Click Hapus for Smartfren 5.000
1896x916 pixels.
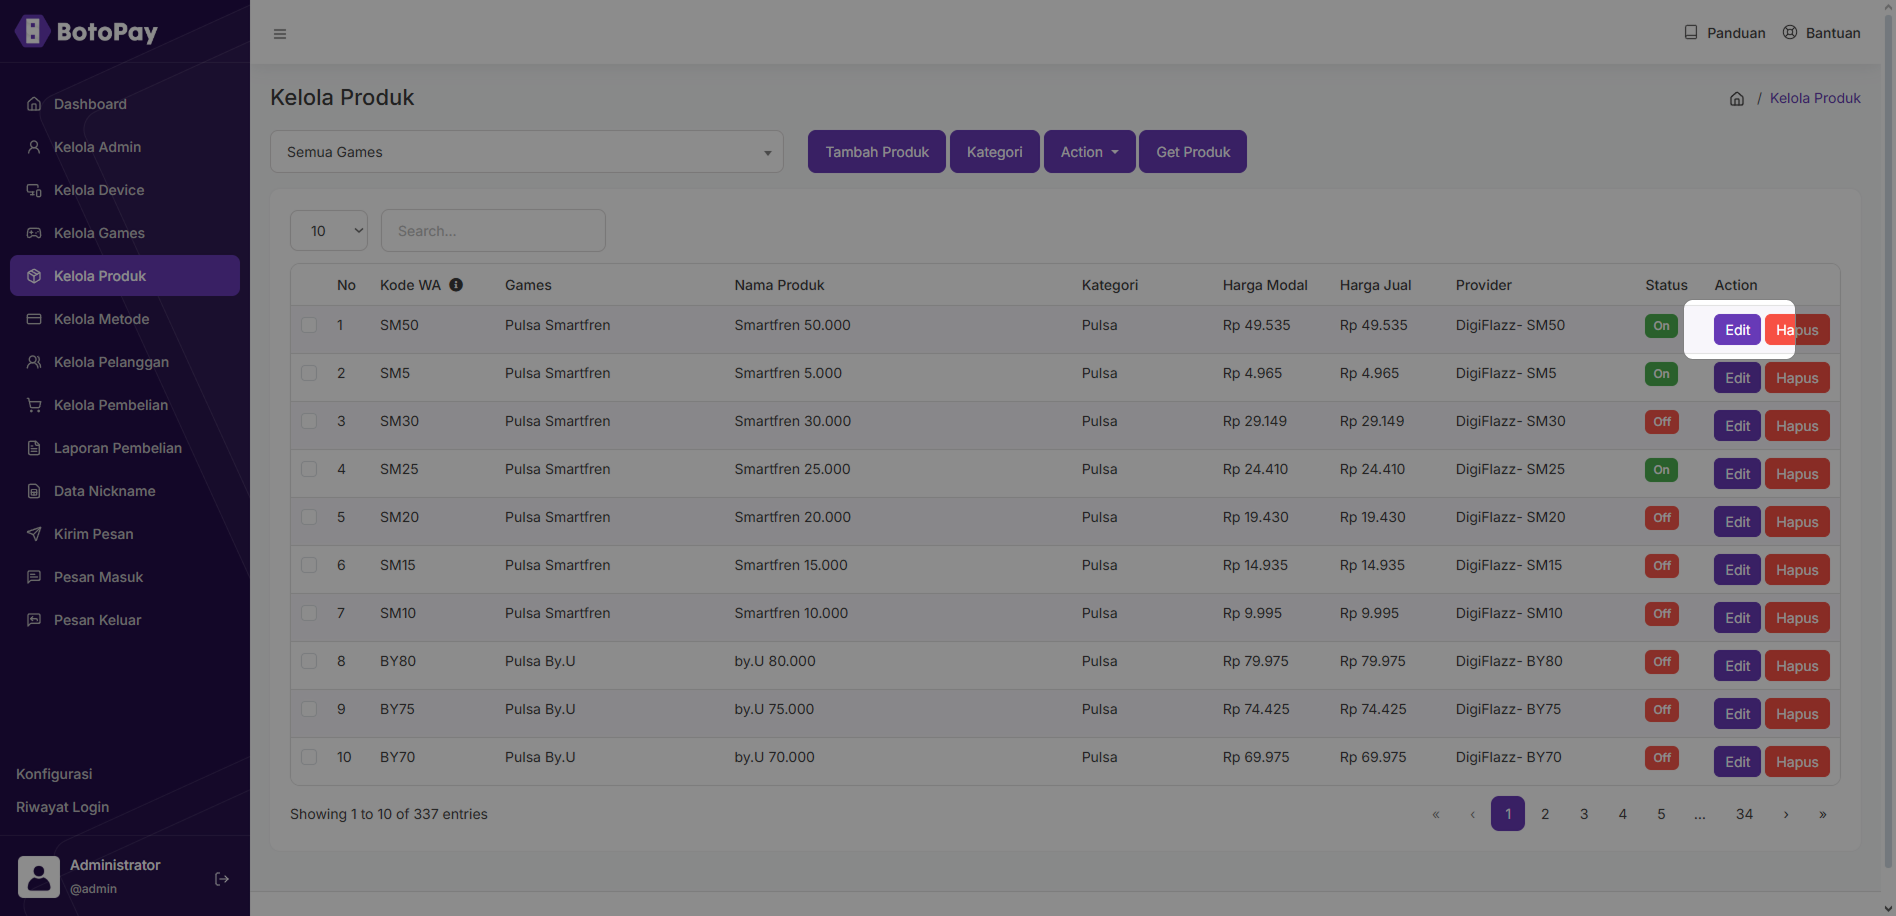[x=1797, y=378]
